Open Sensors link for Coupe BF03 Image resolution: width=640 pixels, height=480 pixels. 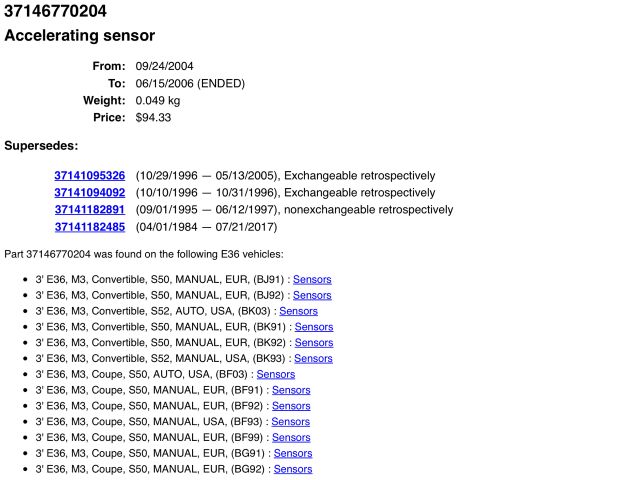(276, 374)
